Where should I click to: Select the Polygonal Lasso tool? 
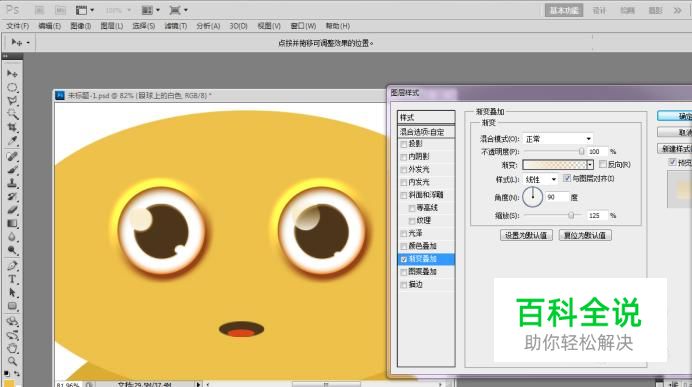(12, 100)
